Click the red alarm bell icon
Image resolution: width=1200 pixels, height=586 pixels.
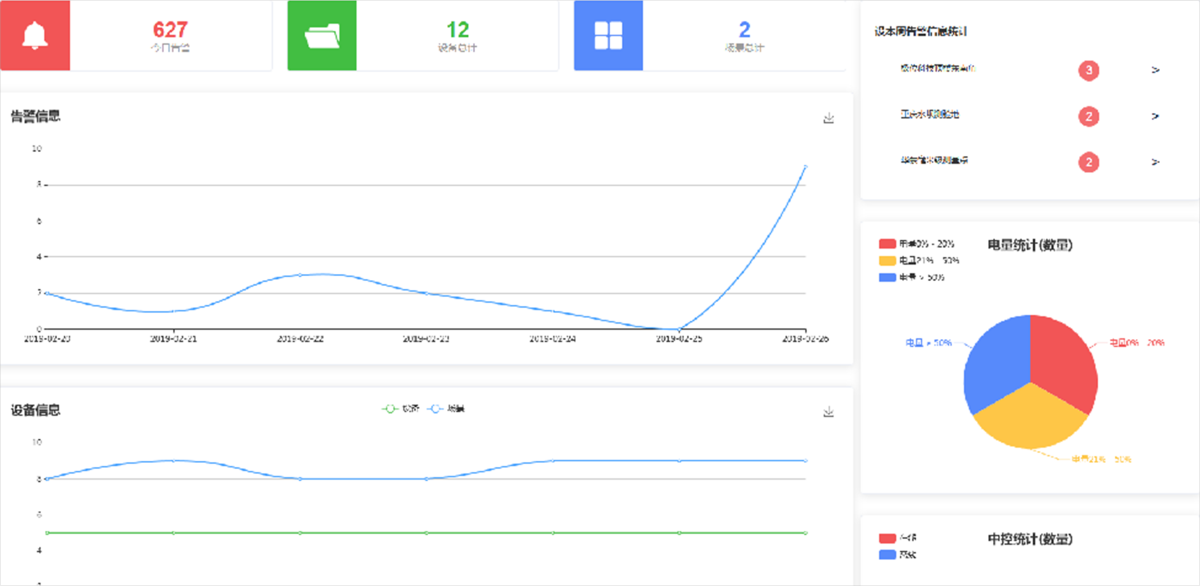pos(35,35)
